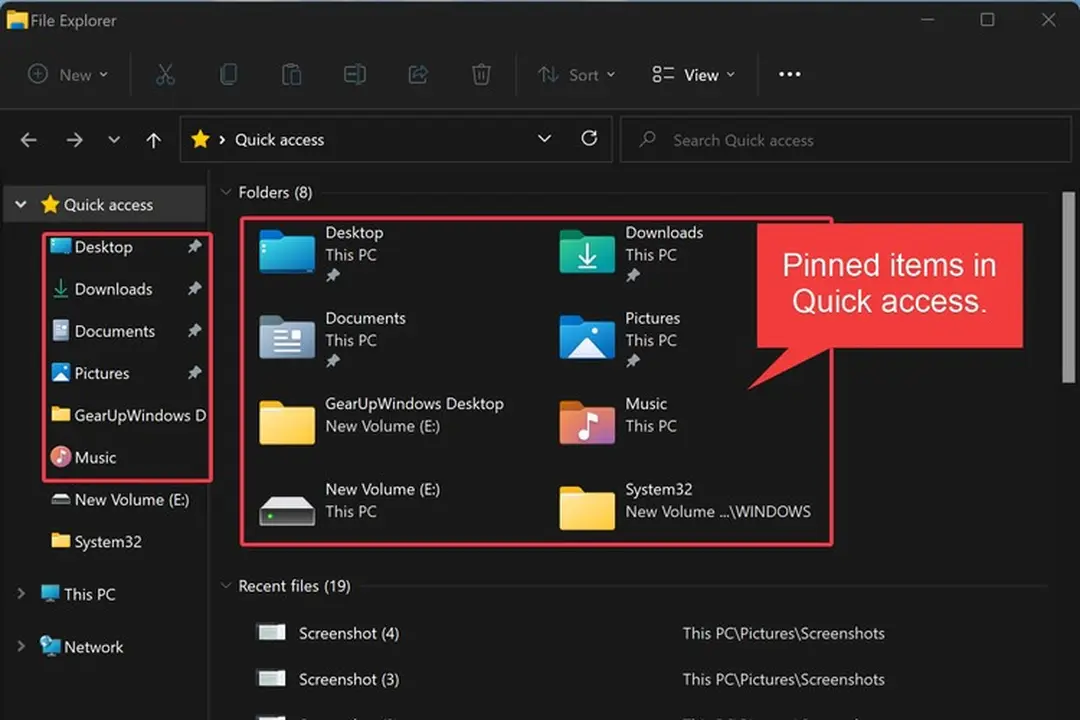
Task: Paste from clipboard using the Paste icon
Action: pyautogui.click(x=291, y=74)
